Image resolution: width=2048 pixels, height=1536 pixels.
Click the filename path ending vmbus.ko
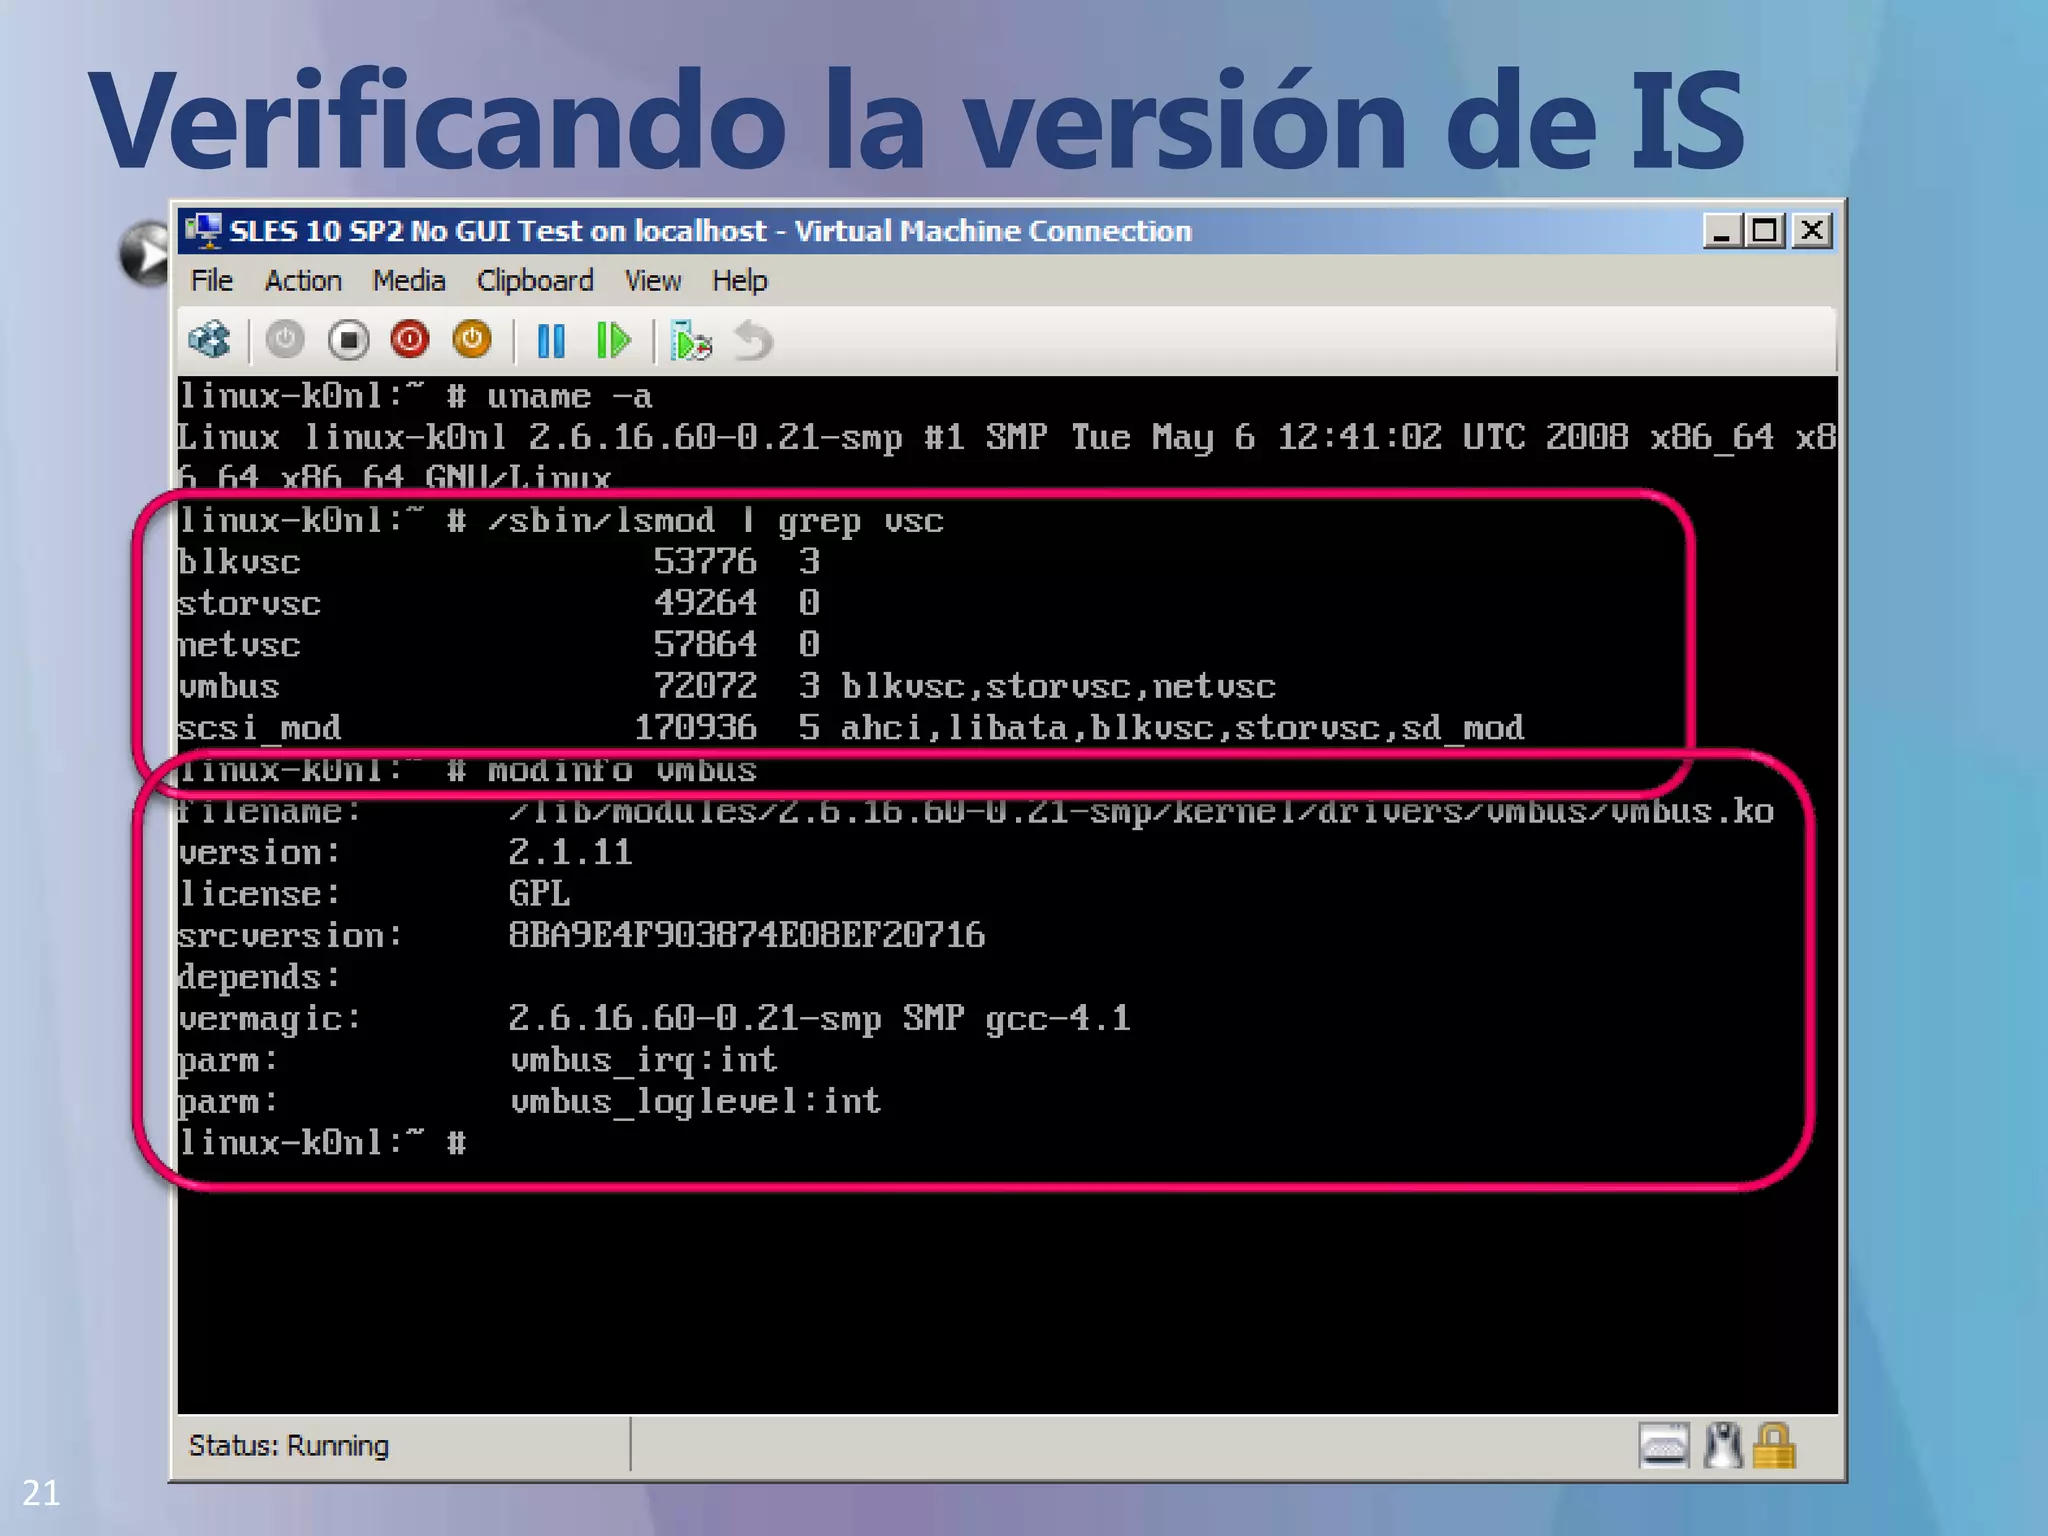pyautogui.click(x=1141, y=811)
